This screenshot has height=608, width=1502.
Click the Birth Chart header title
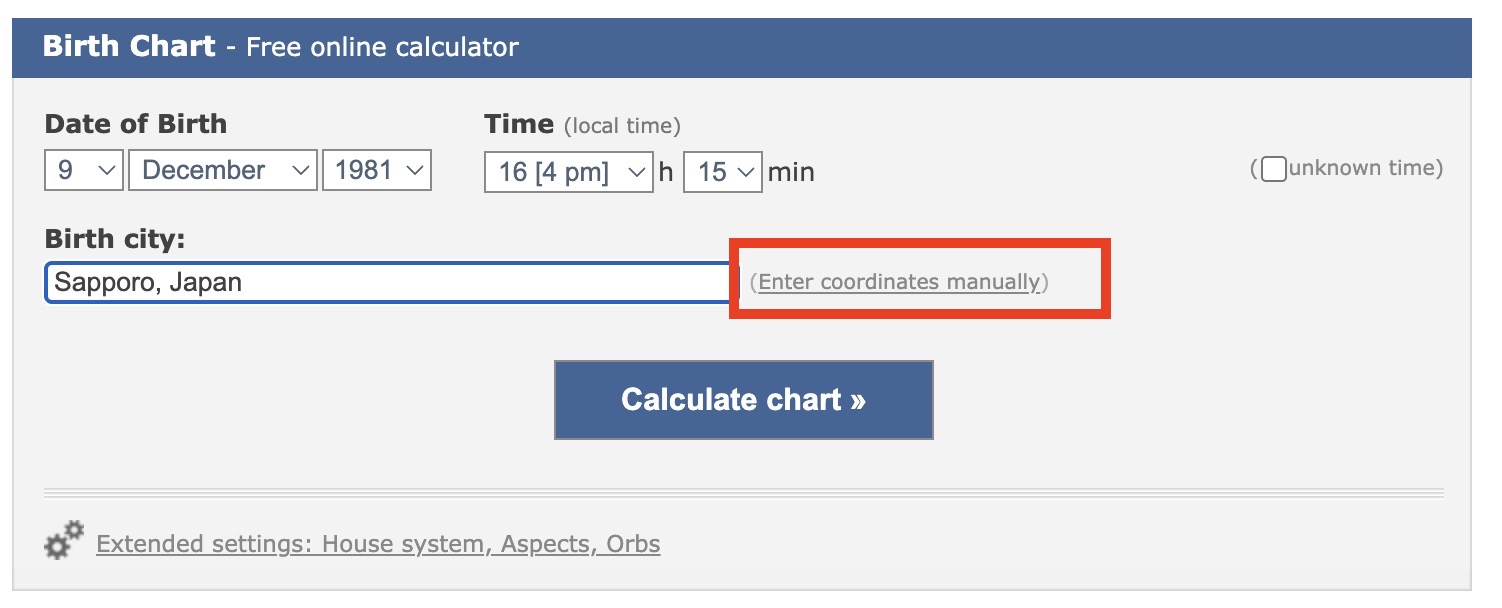129,46
